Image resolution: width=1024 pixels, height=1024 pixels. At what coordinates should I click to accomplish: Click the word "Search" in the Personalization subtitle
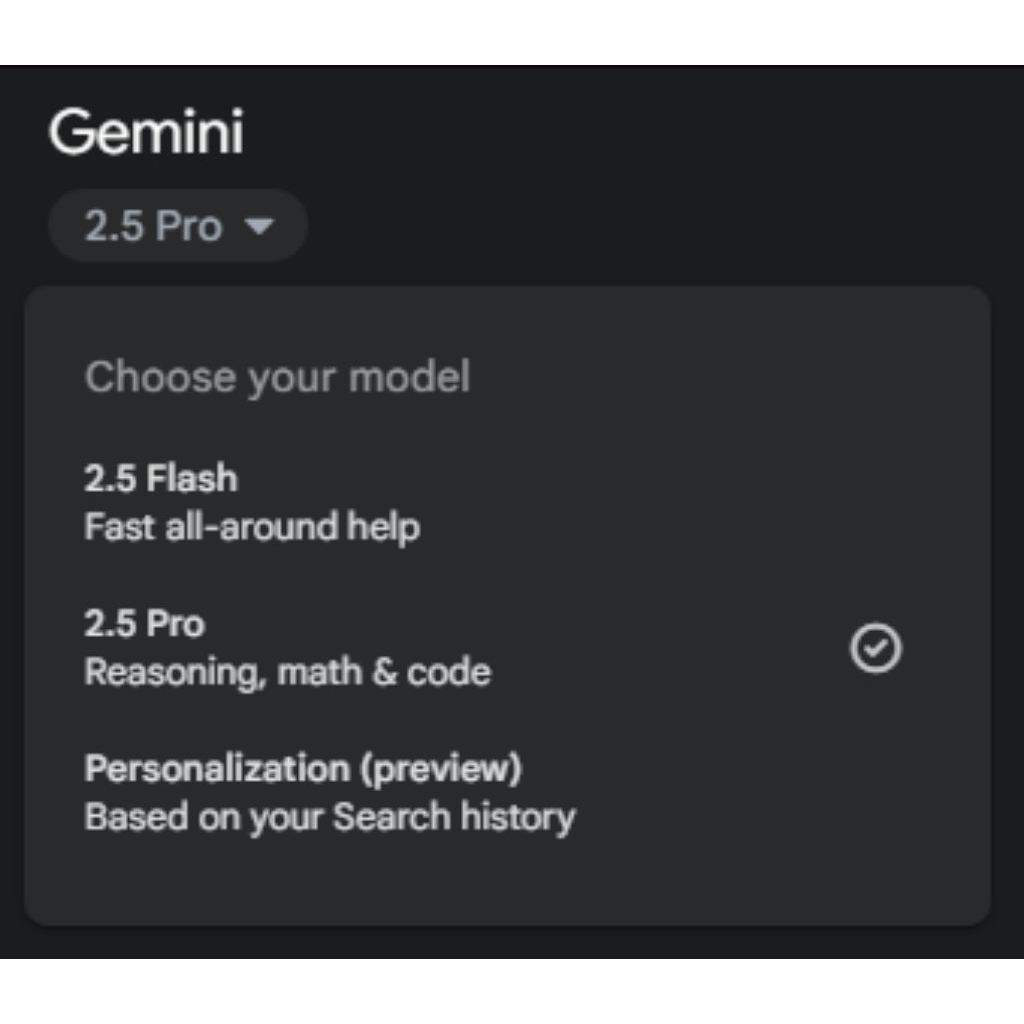(391, 817)
